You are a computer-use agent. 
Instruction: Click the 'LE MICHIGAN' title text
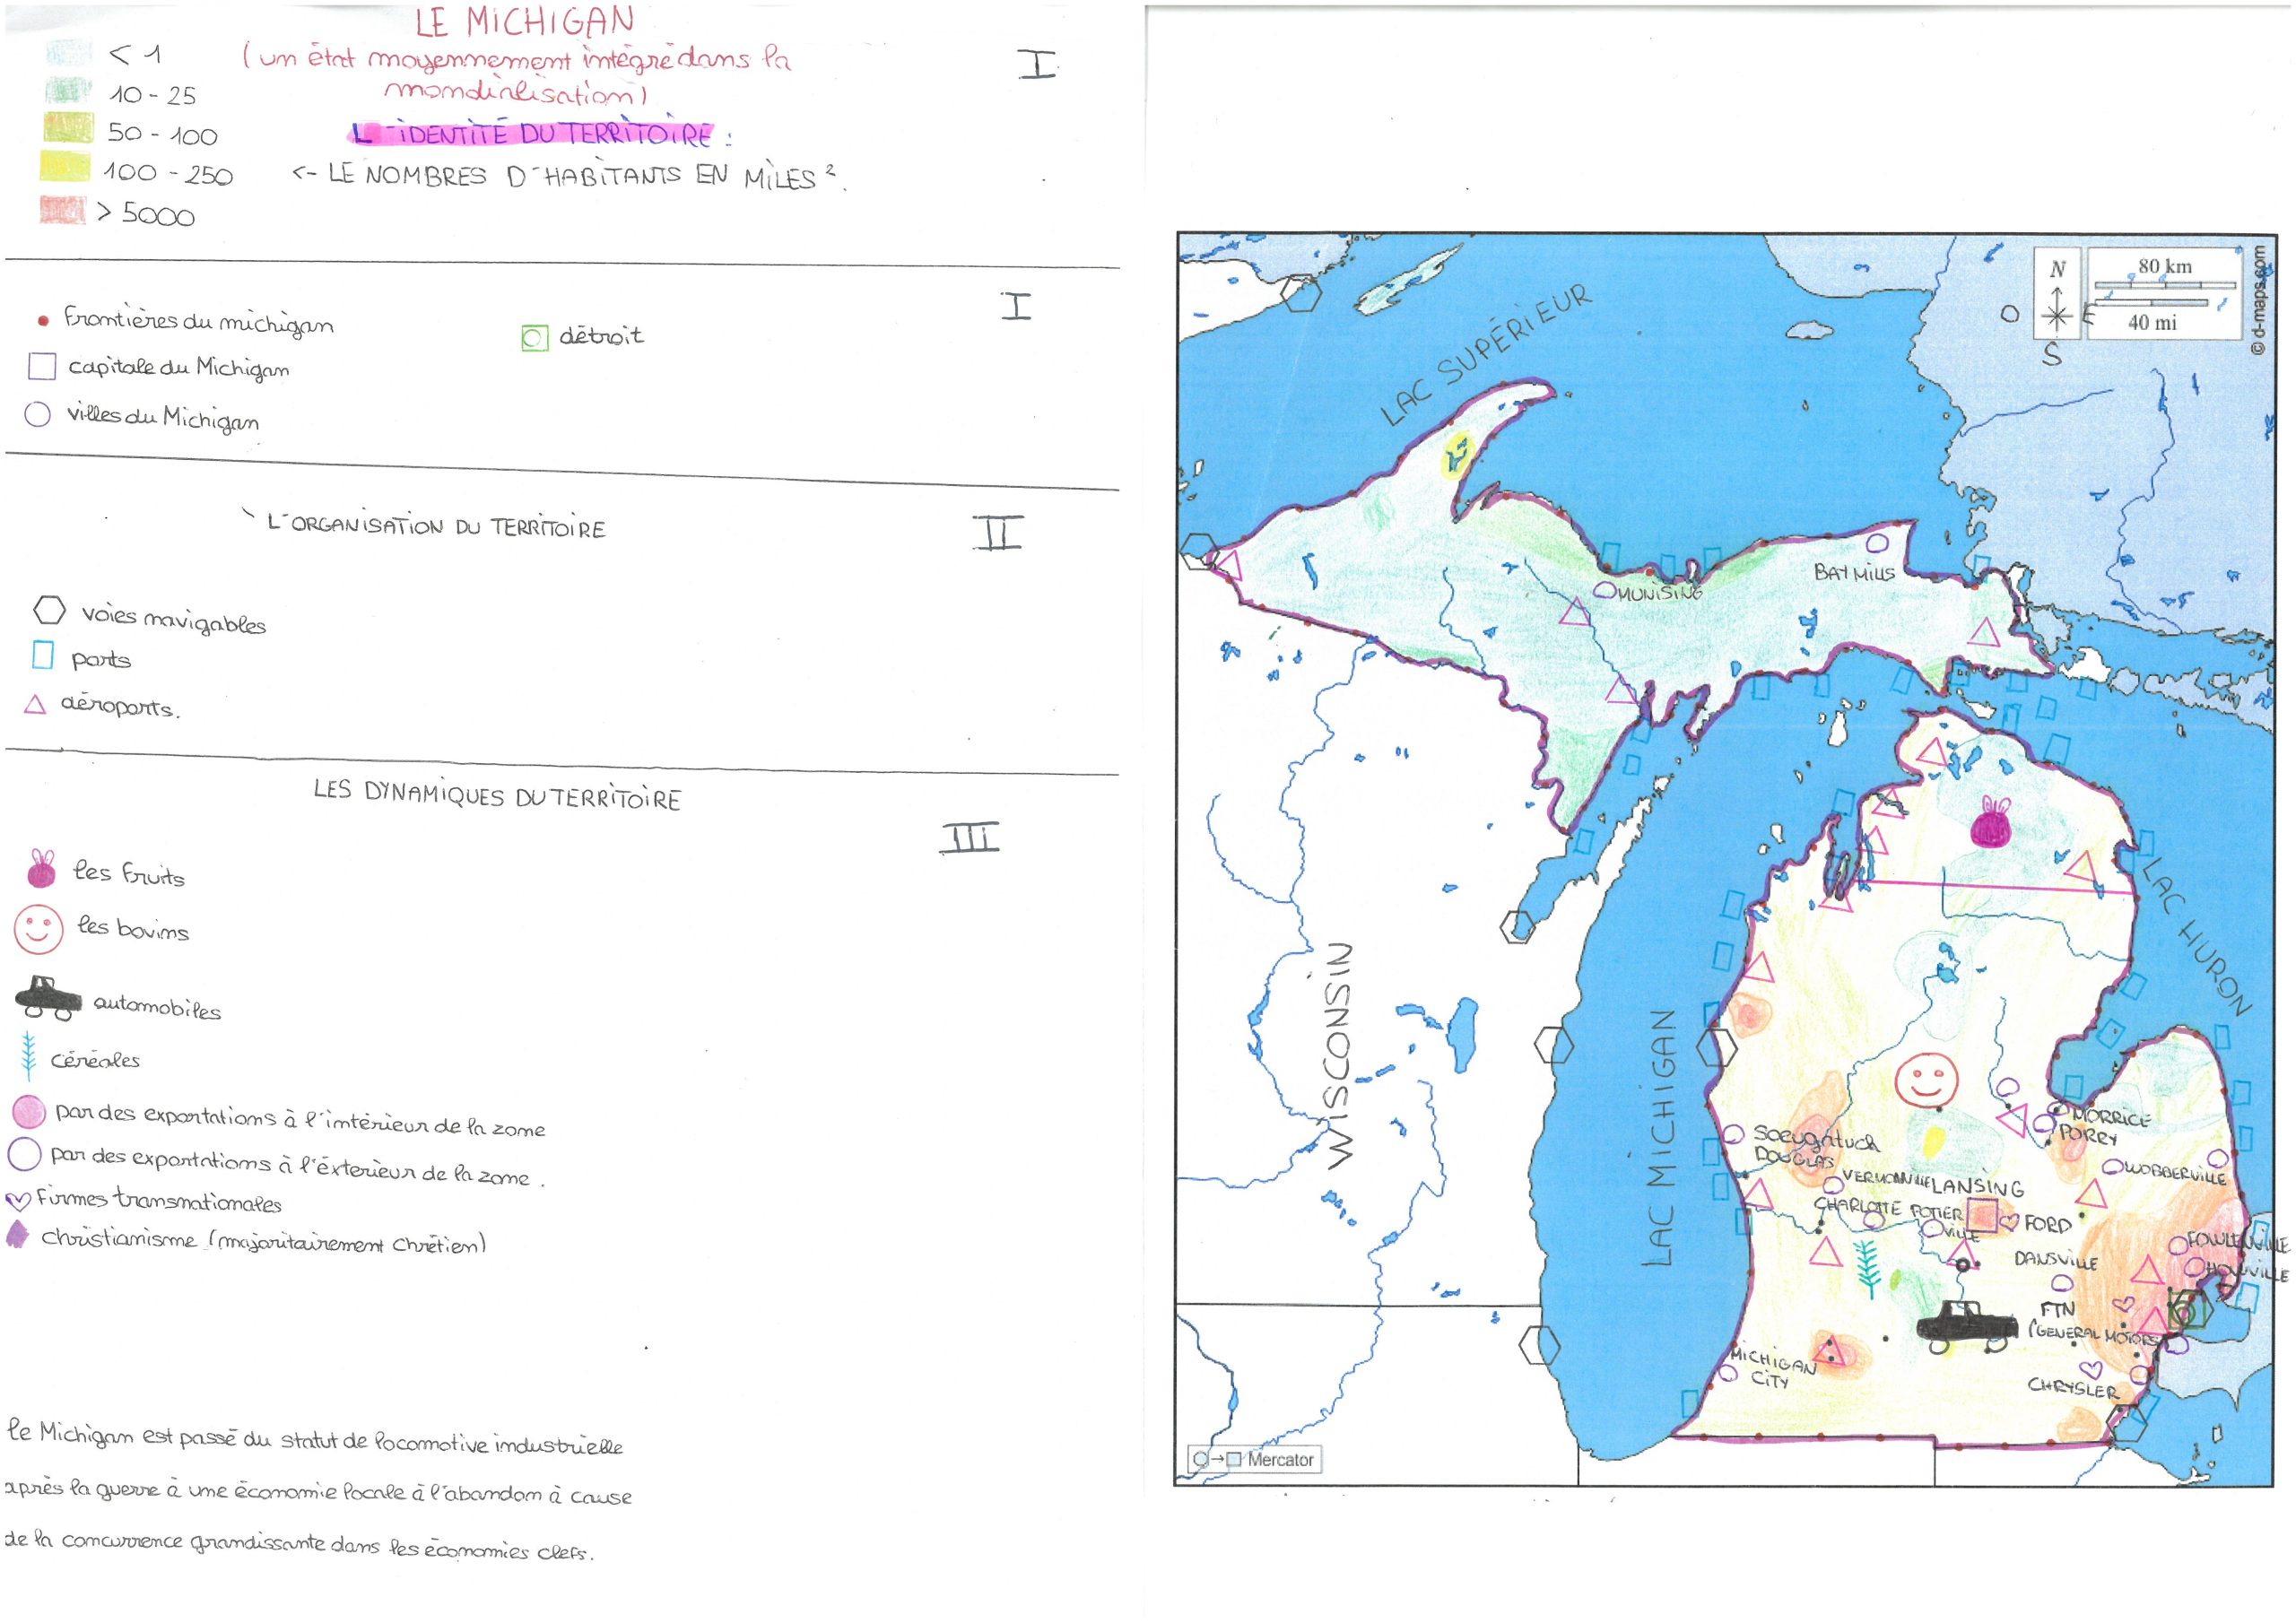525,21
